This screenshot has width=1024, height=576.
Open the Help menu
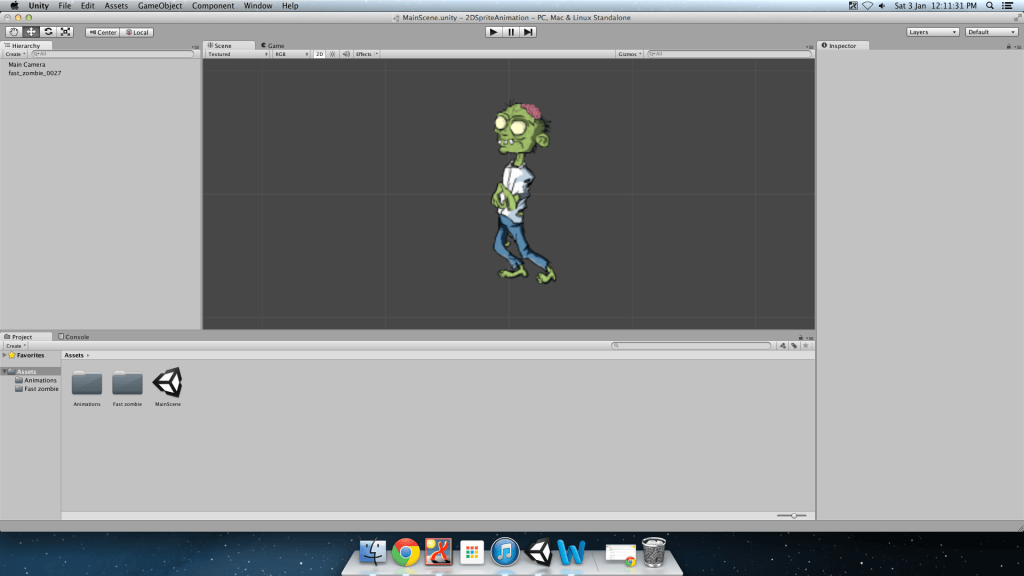point(290,6)
